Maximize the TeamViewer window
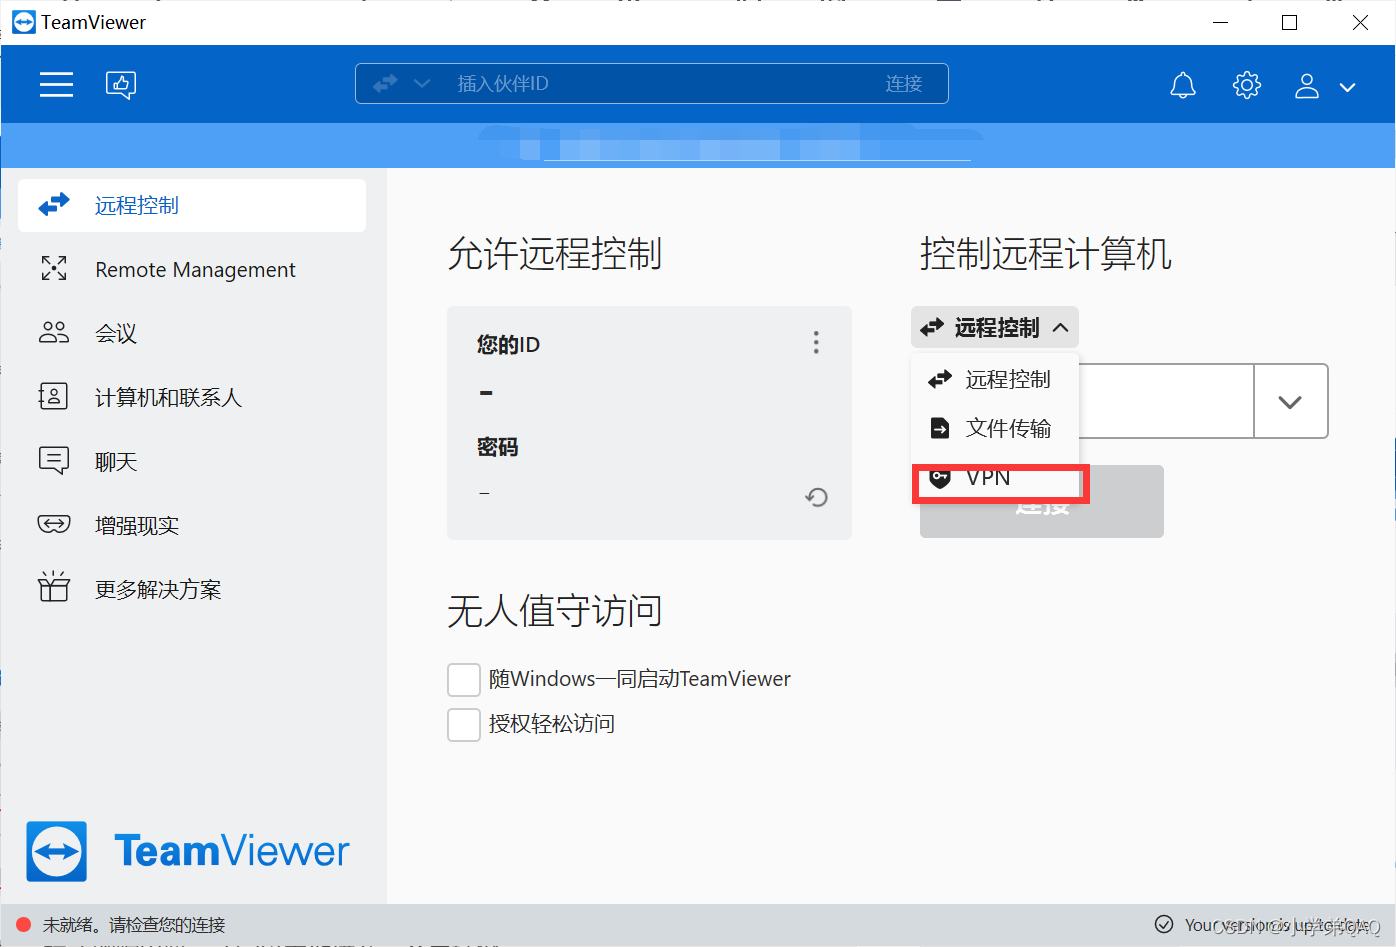The height and width of the screenshot is (947, 1396). pyautogui.click(x=1290, y=22)
